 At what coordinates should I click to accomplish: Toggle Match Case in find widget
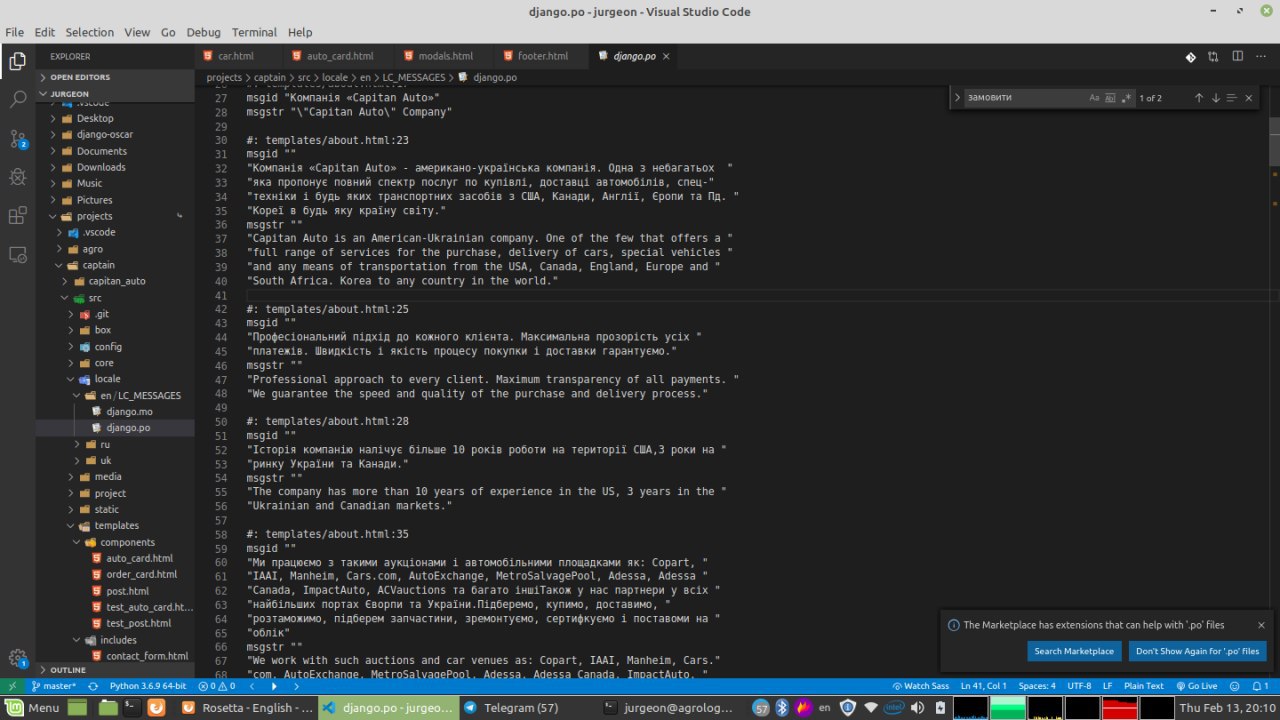point(1094,98)
